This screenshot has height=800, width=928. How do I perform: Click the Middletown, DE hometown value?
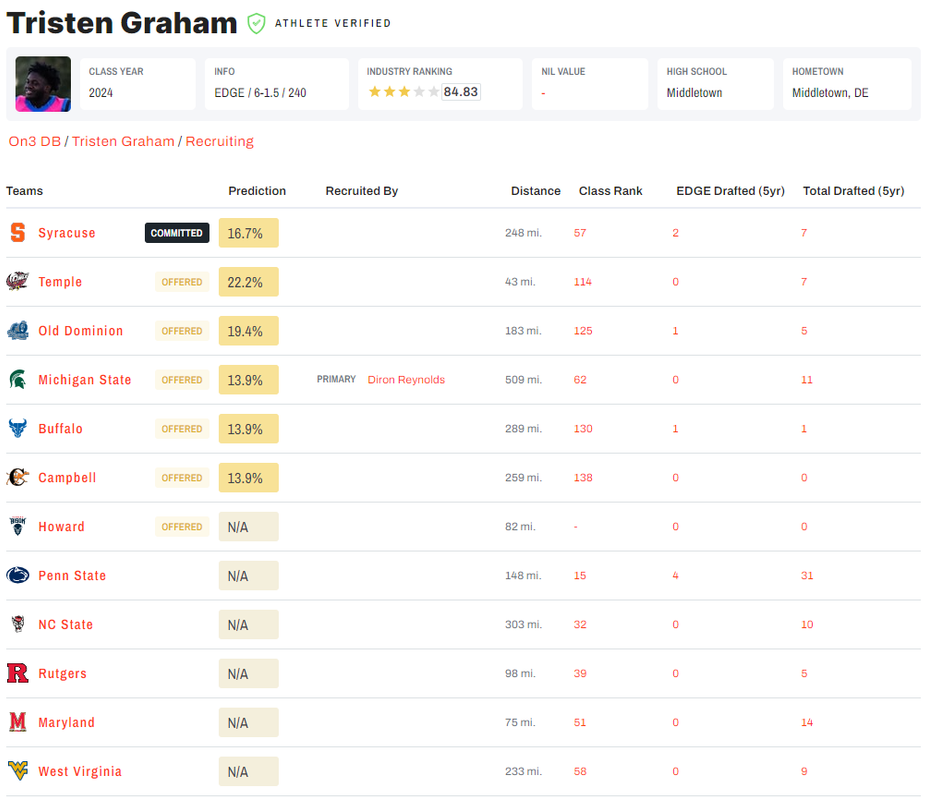[x=830, y=93]
